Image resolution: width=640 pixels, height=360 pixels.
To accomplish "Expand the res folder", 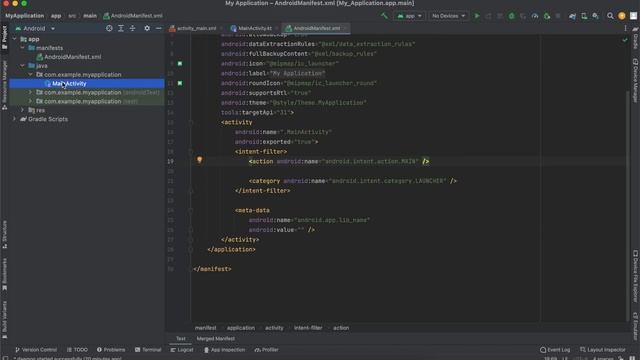I will (22, 110).
